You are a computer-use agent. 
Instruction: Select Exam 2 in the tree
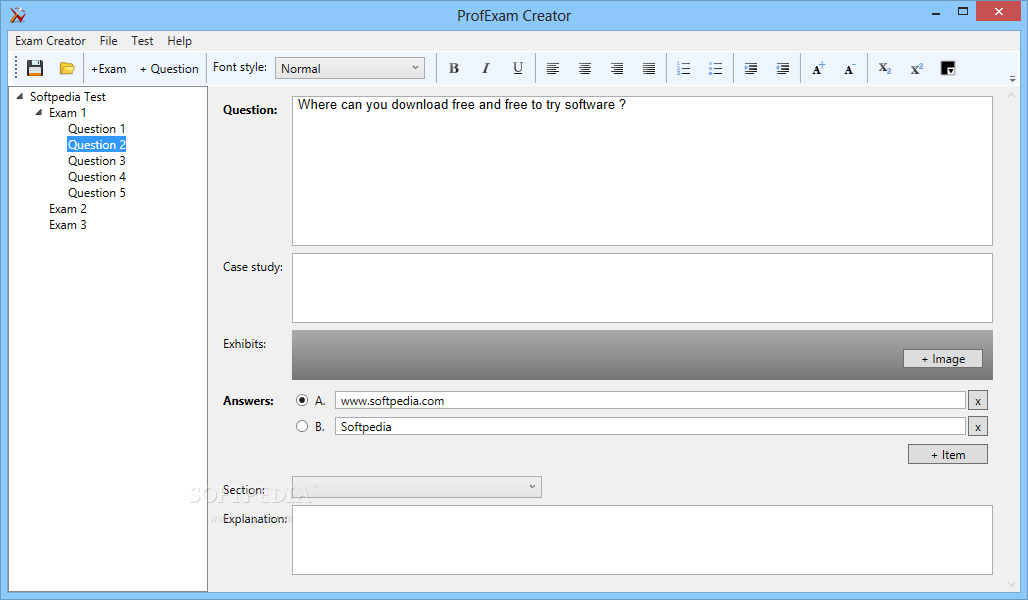(x=68, y=209)
